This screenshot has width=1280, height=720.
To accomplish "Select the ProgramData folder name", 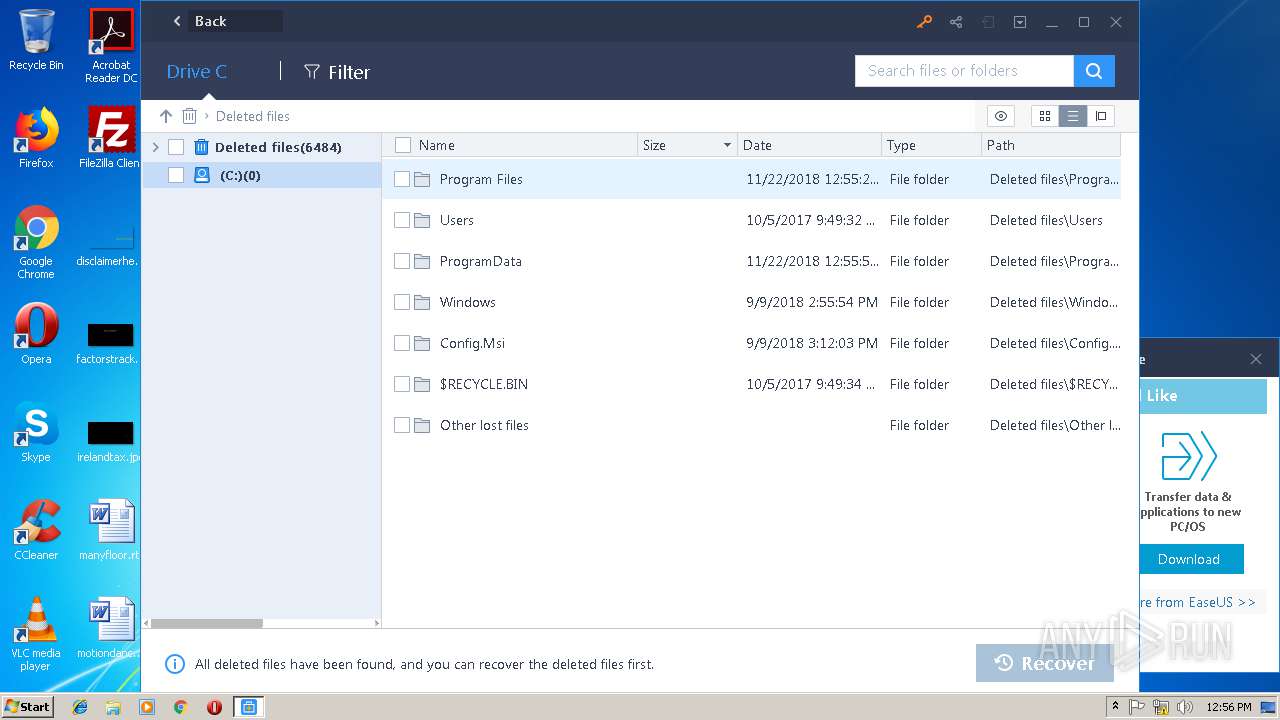I will [481, 261].
